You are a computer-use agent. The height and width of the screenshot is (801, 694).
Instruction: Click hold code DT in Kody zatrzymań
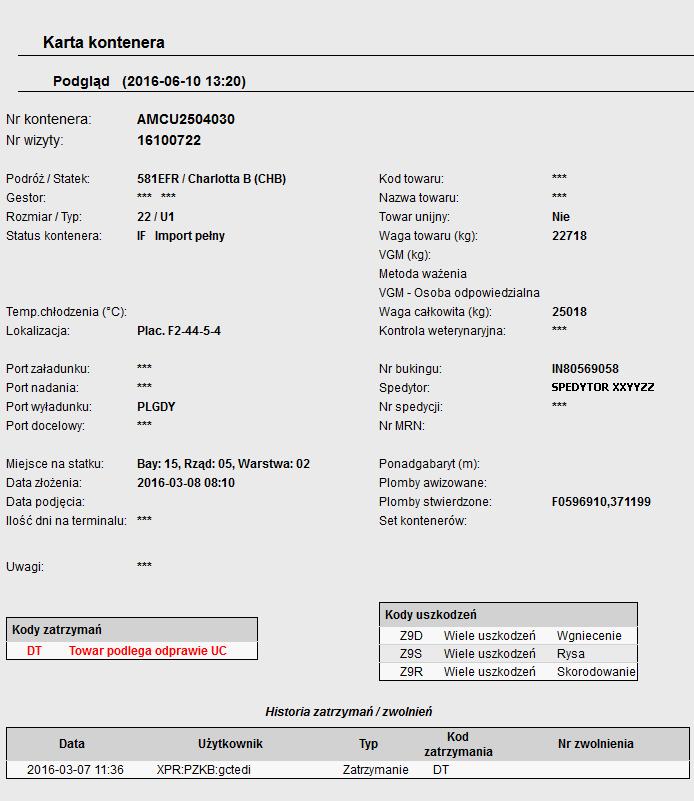tap(34, 651)
